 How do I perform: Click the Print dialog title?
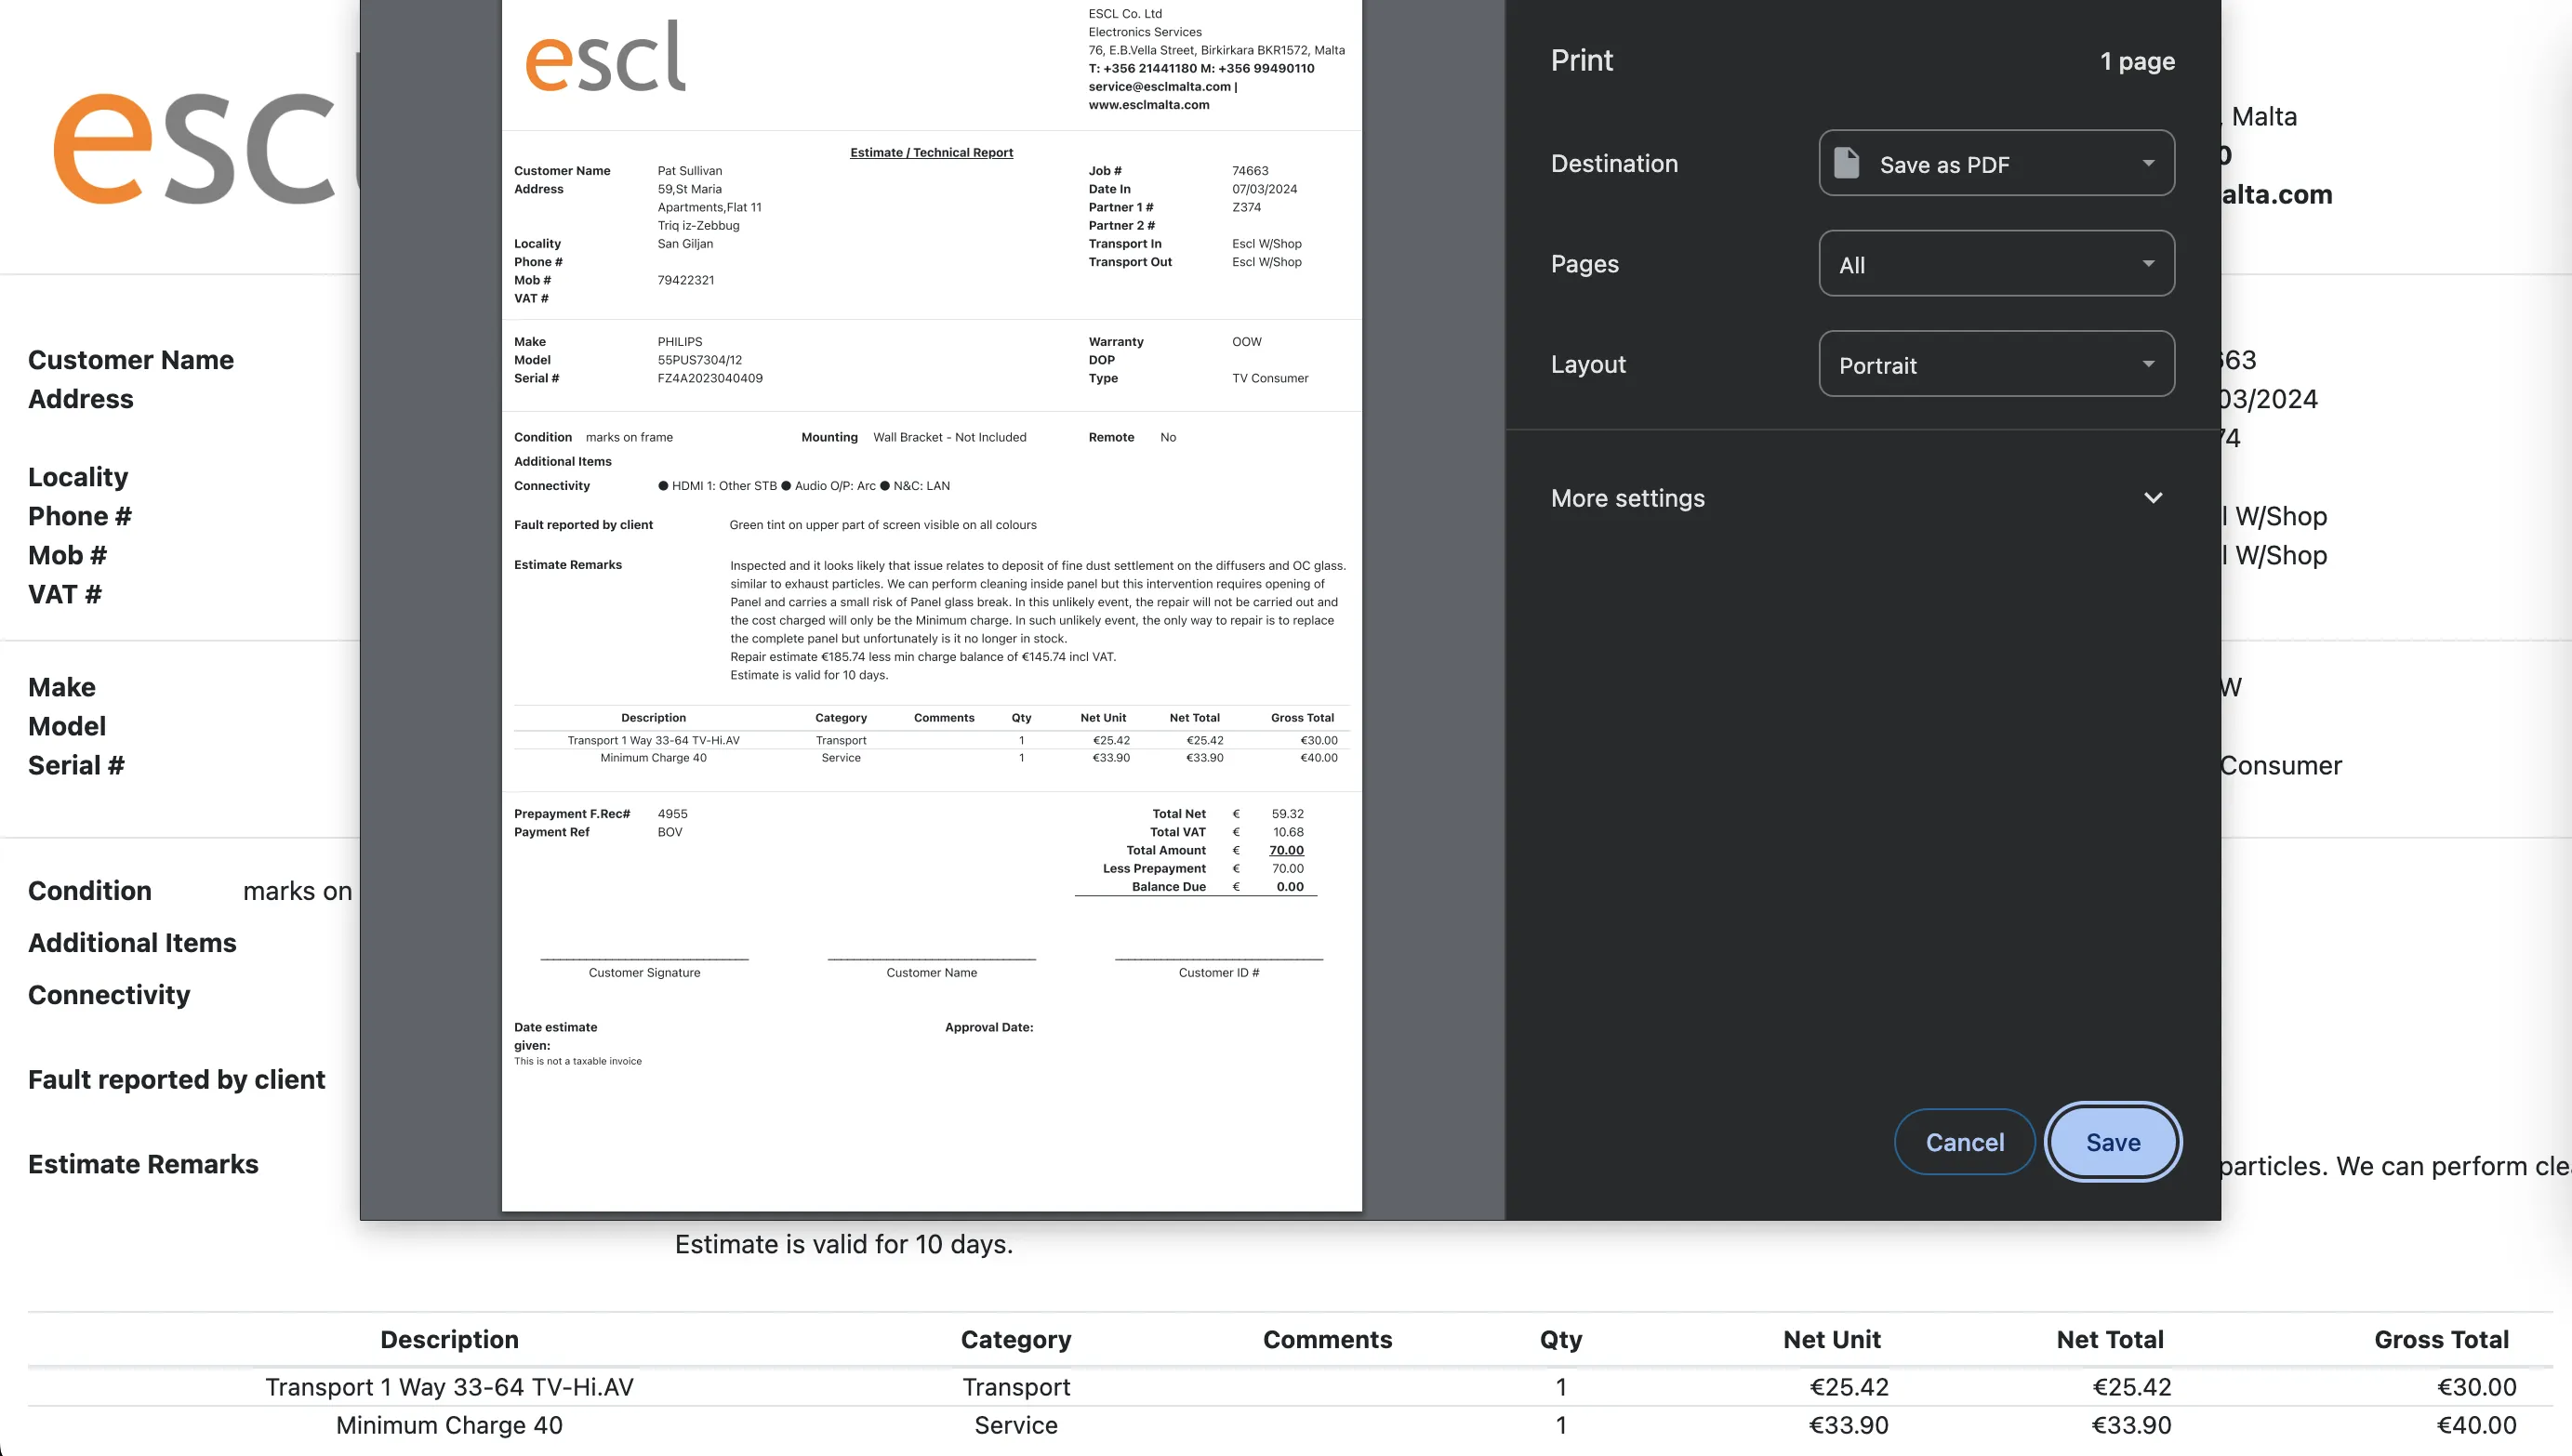click(1581, 60)
